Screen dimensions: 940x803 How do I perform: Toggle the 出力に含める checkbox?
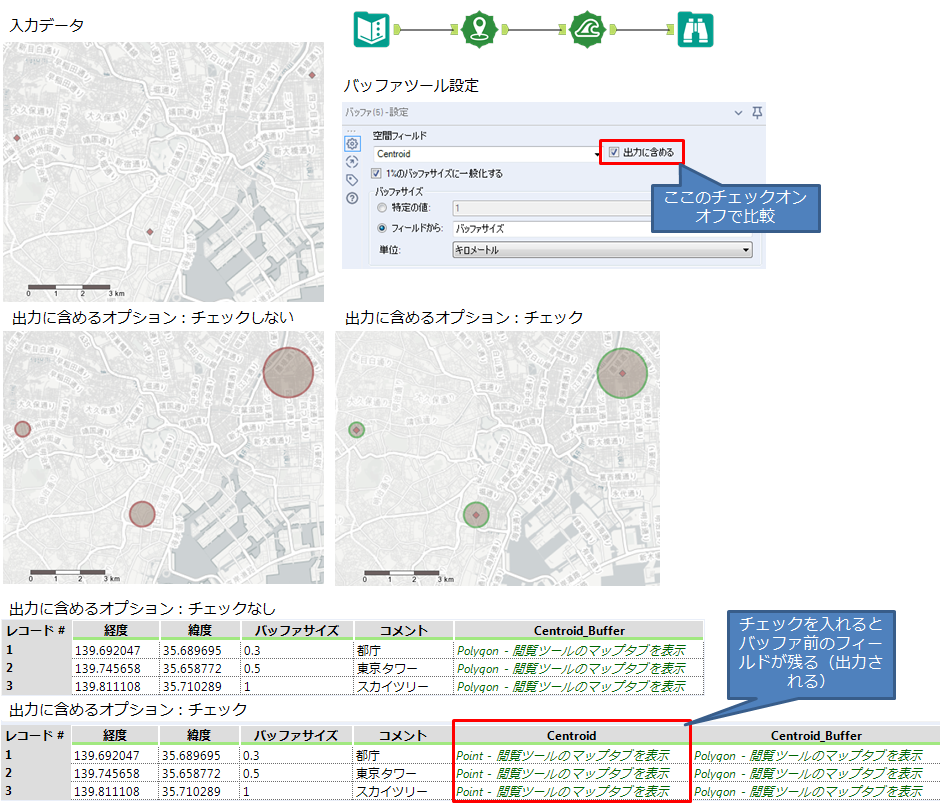[615, 152]
